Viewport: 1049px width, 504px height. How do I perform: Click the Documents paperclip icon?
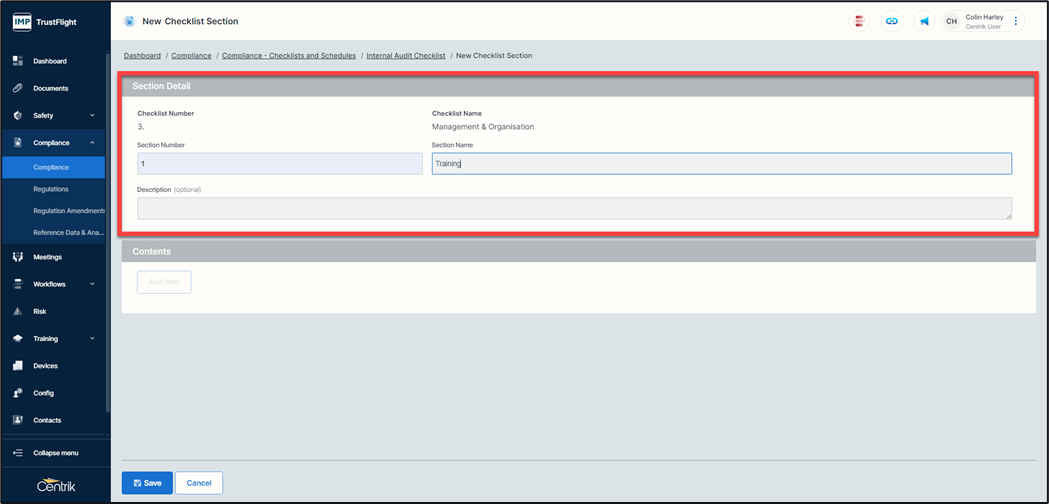tap(18, 88)
